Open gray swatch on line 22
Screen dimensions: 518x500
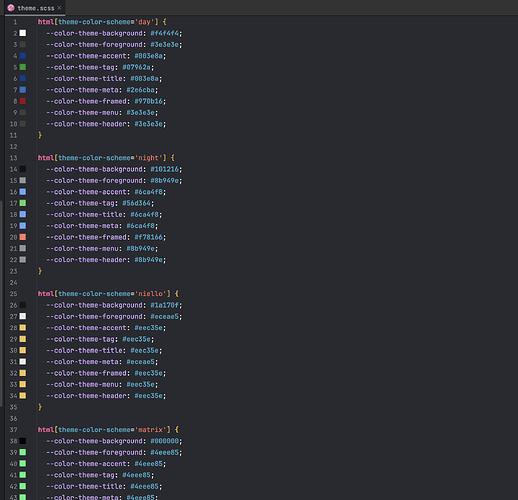23,260
